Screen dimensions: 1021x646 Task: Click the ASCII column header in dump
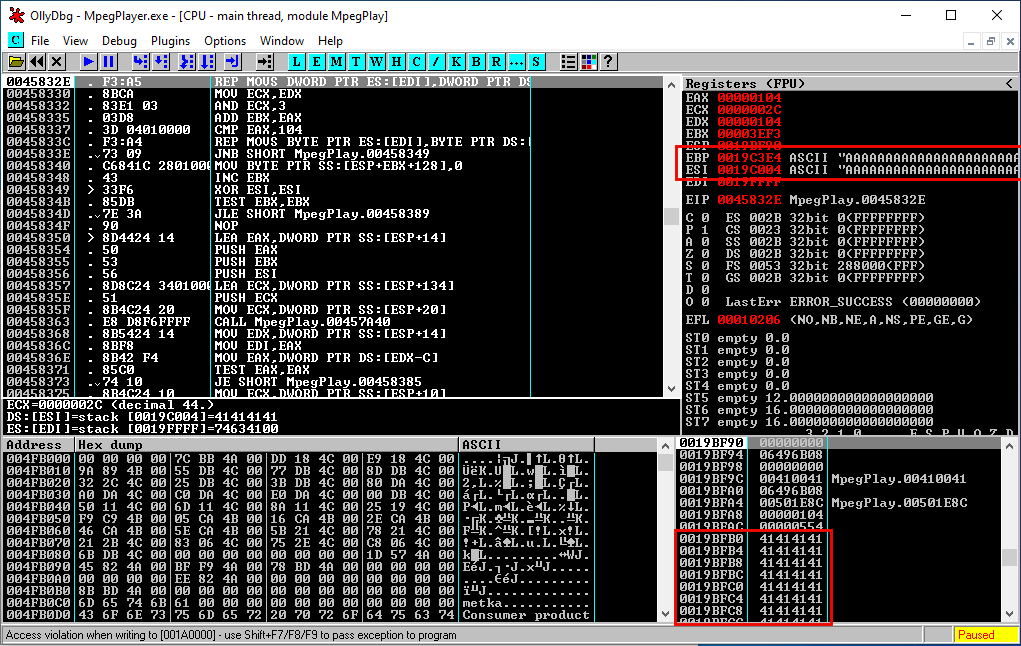526,445
